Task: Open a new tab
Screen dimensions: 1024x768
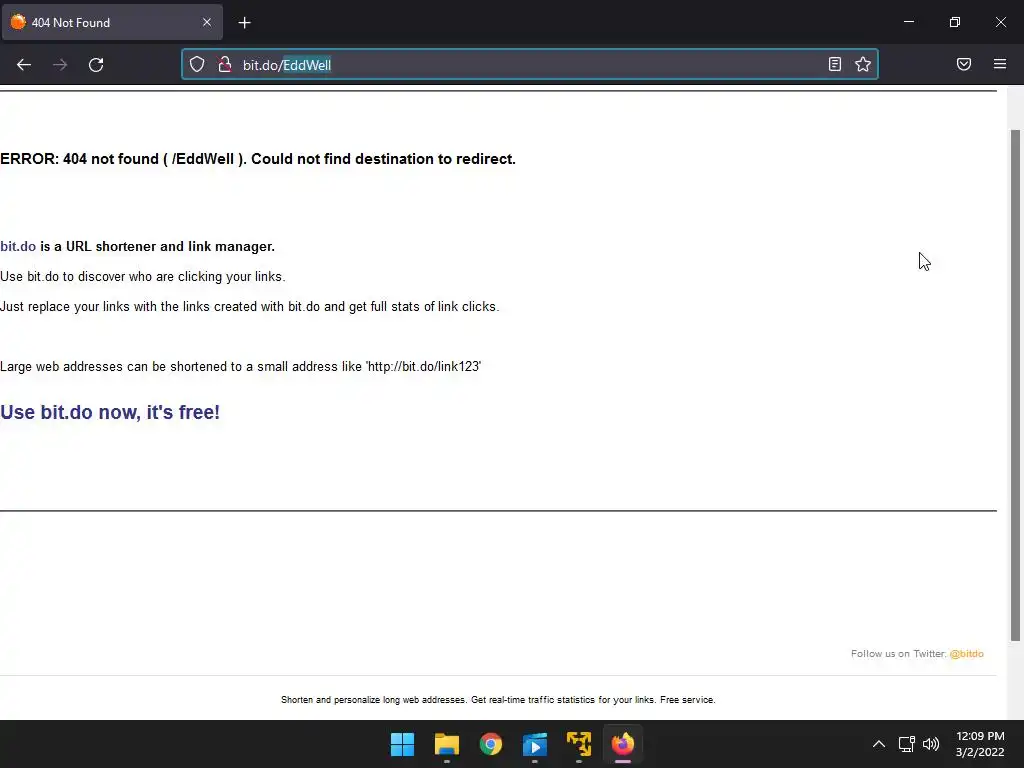Action: [x=244, y=23]
